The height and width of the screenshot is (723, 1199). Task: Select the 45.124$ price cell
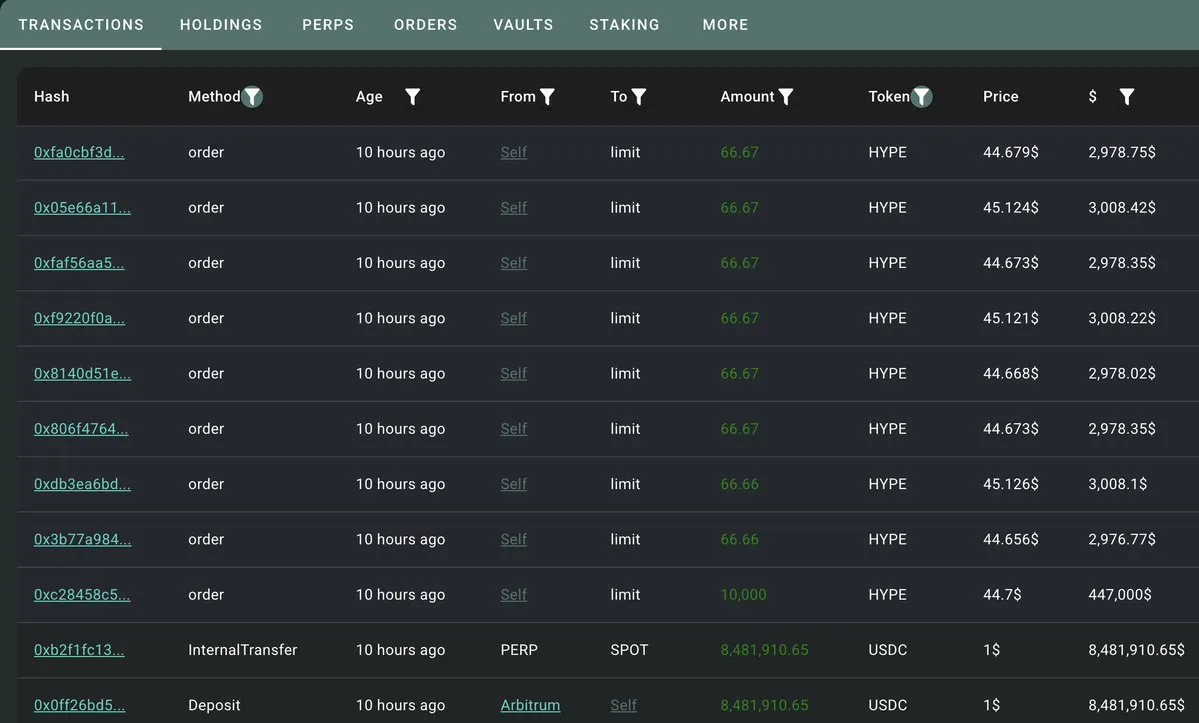[x=1010, y=207]
